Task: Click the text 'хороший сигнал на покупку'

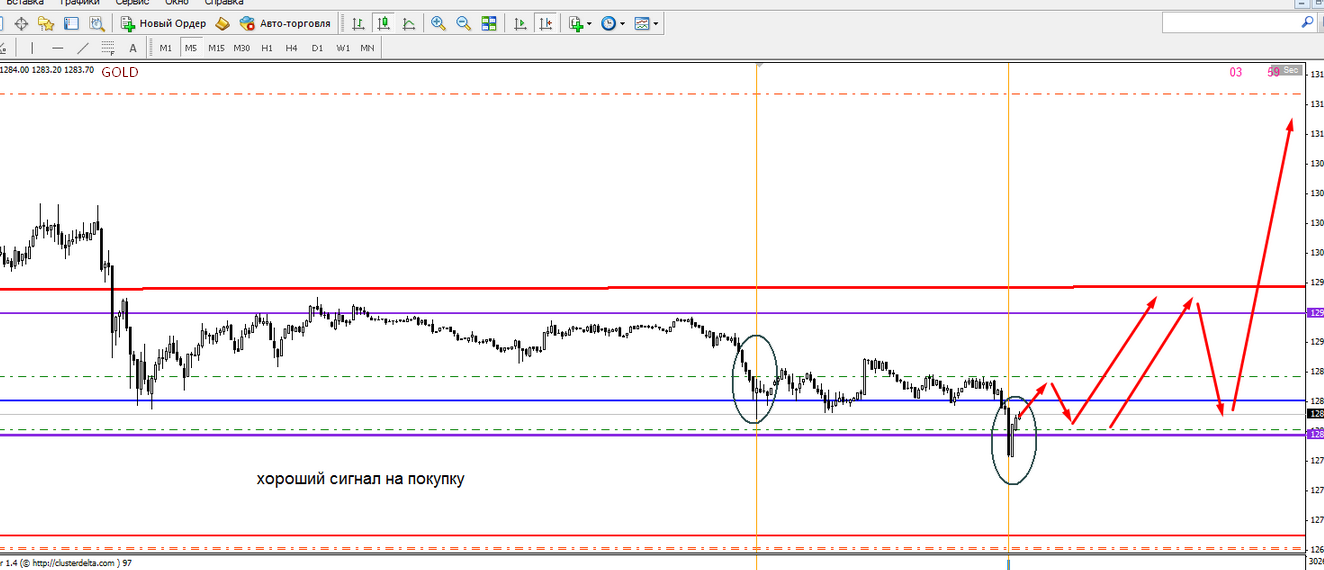Action: (x=361, y=480)
